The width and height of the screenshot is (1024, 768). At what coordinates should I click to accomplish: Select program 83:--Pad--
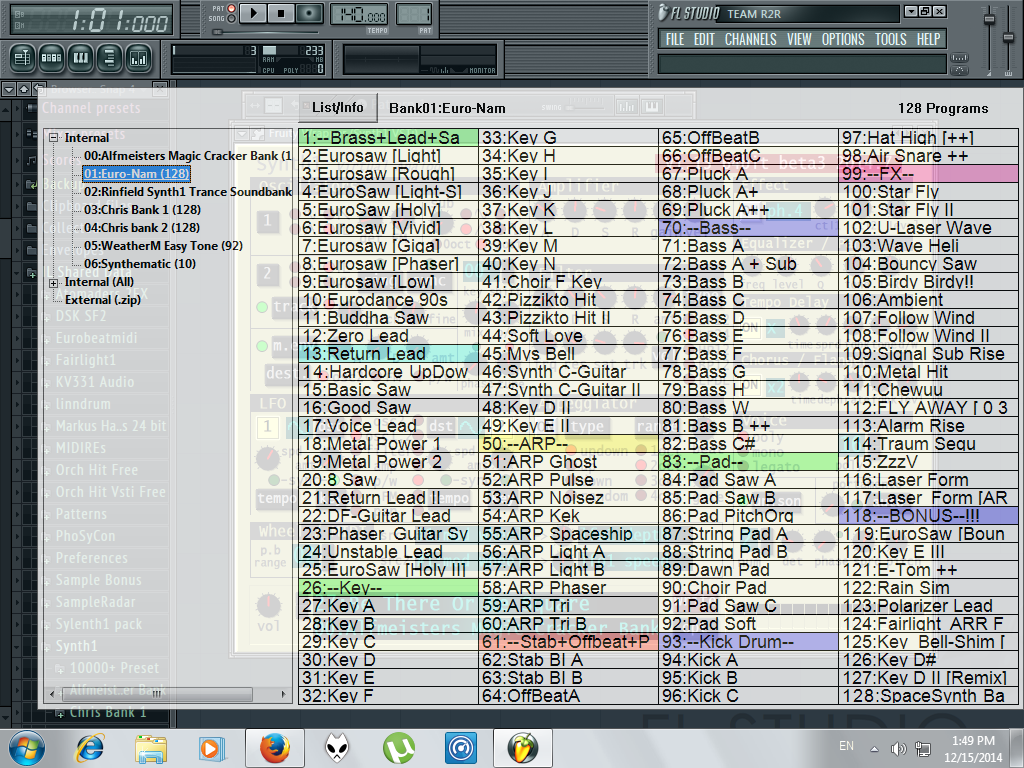click(x=748, y=462)
